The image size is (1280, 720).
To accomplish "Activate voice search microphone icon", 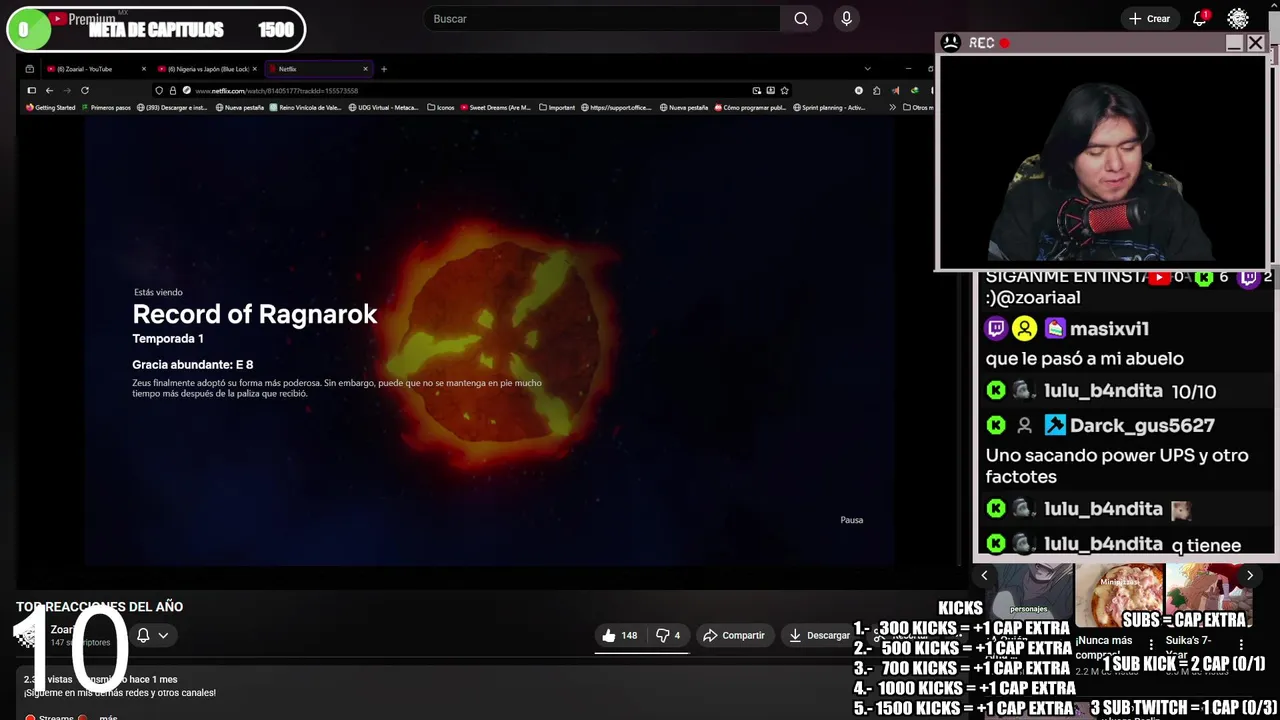I will (847, 19).
